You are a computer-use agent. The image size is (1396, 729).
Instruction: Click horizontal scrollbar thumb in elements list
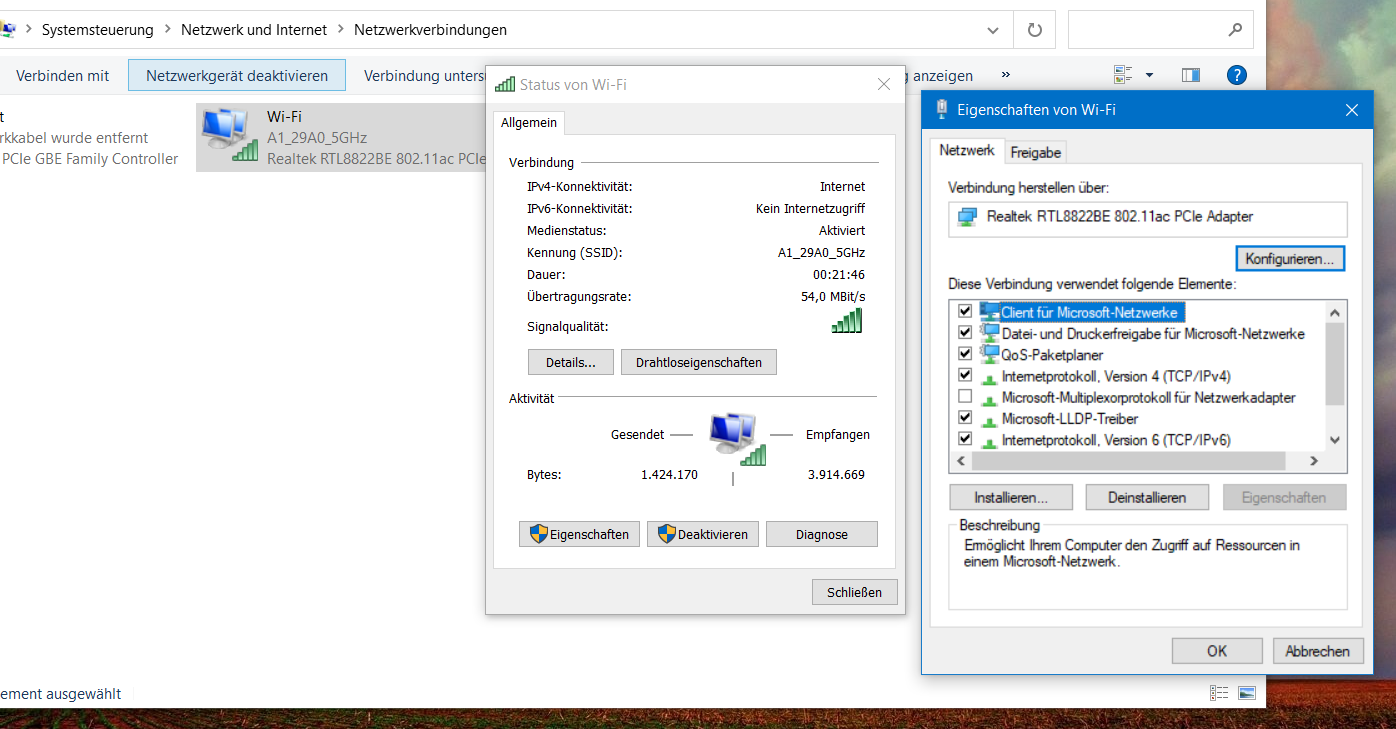tap(1128, 461)
